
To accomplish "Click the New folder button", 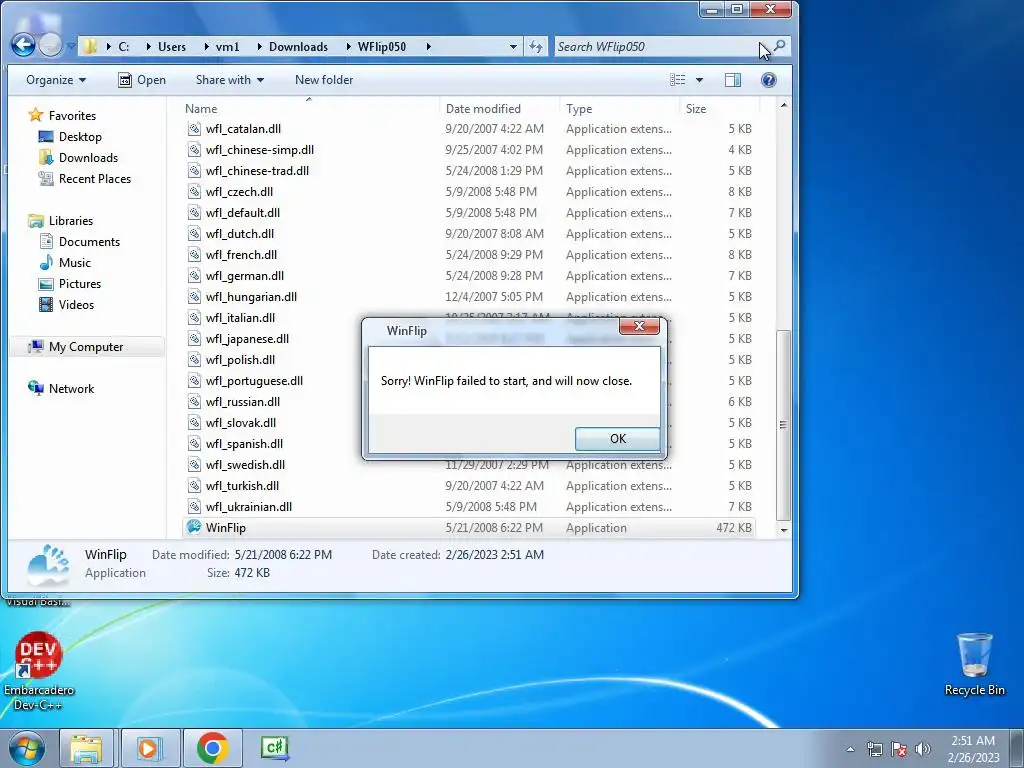I will 324,80.
